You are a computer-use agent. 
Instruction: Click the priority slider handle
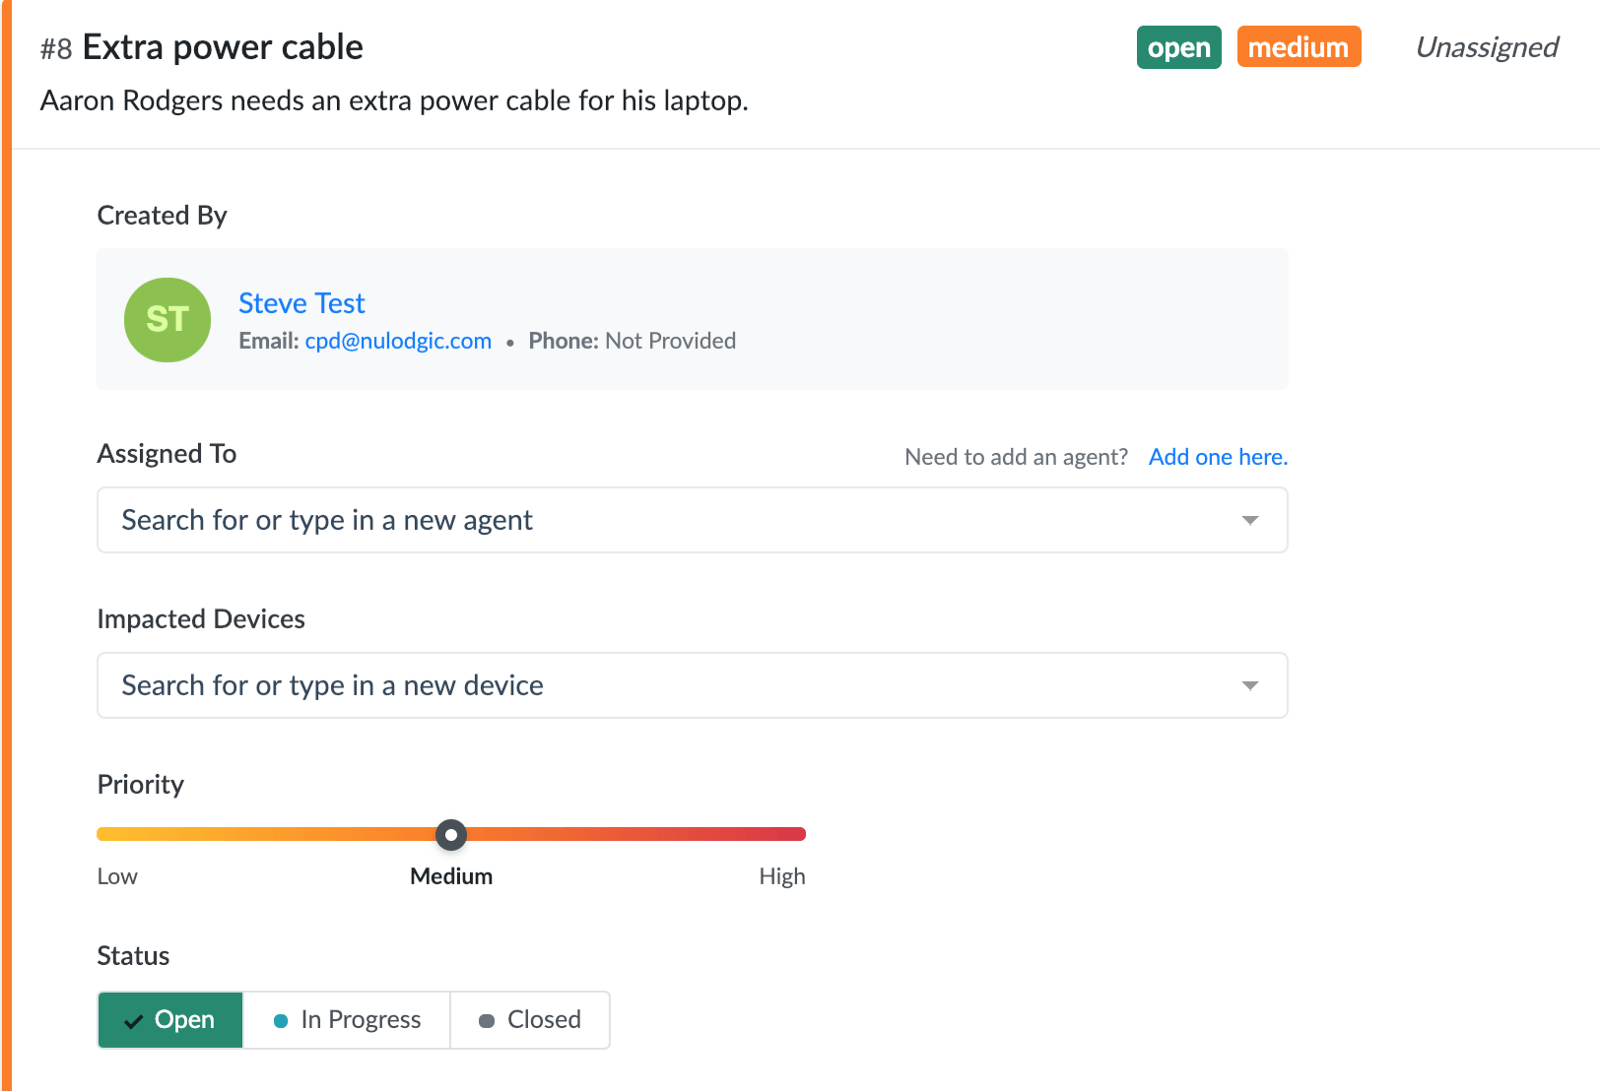coord(451,834)
